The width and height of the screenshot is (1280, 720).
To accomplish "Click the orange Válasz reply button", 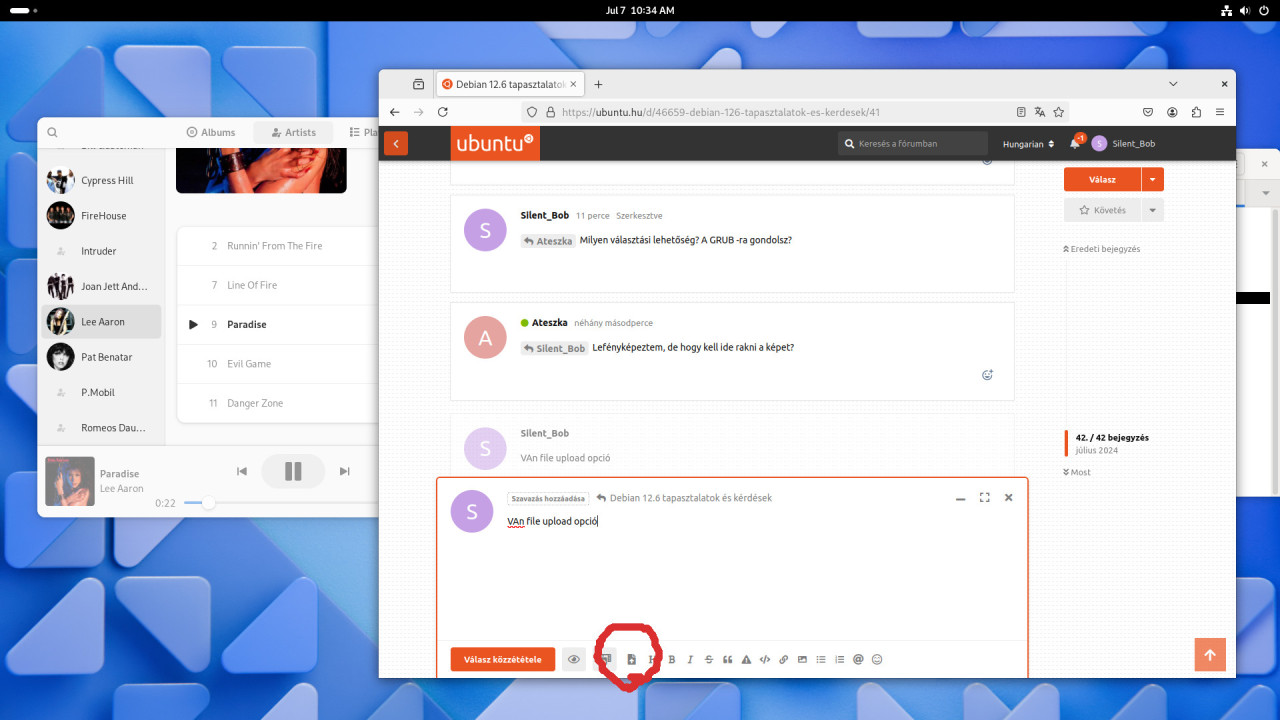I will pyautogui.click(x=1102, y=179).
